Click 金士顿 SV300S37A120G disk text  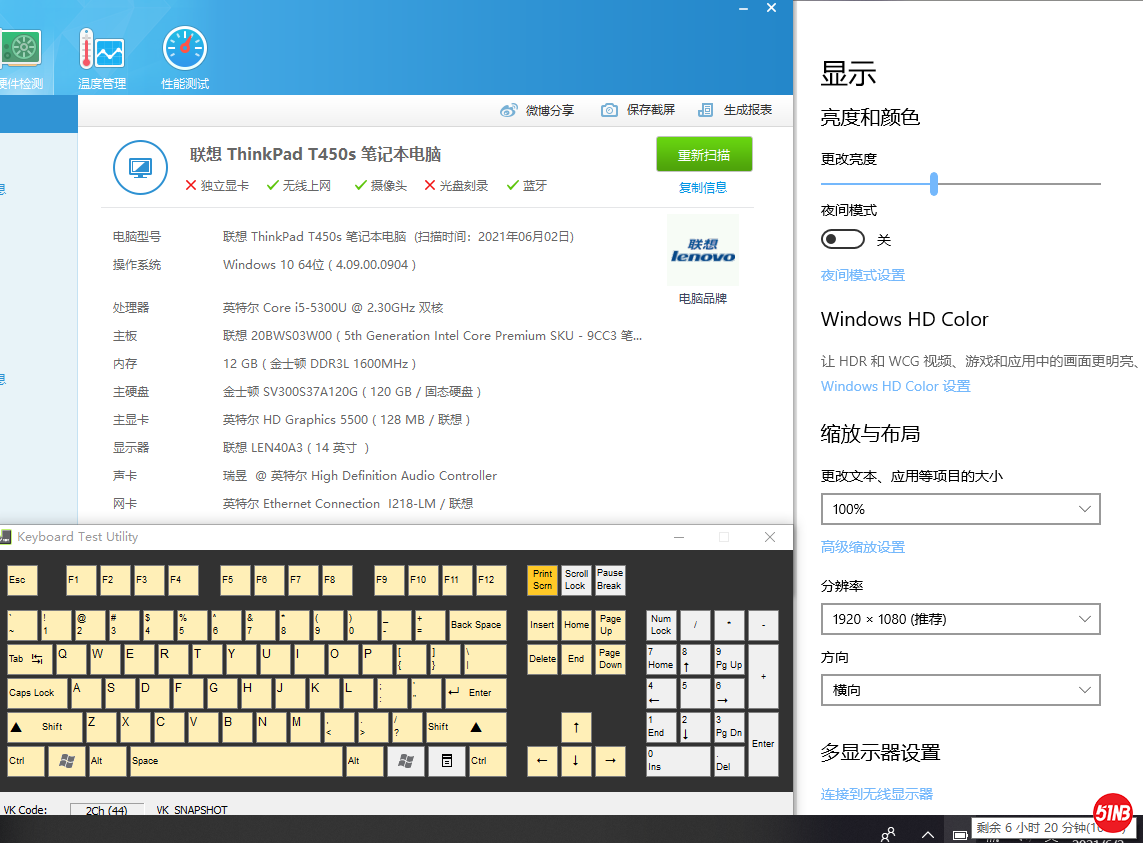point(352,392)
